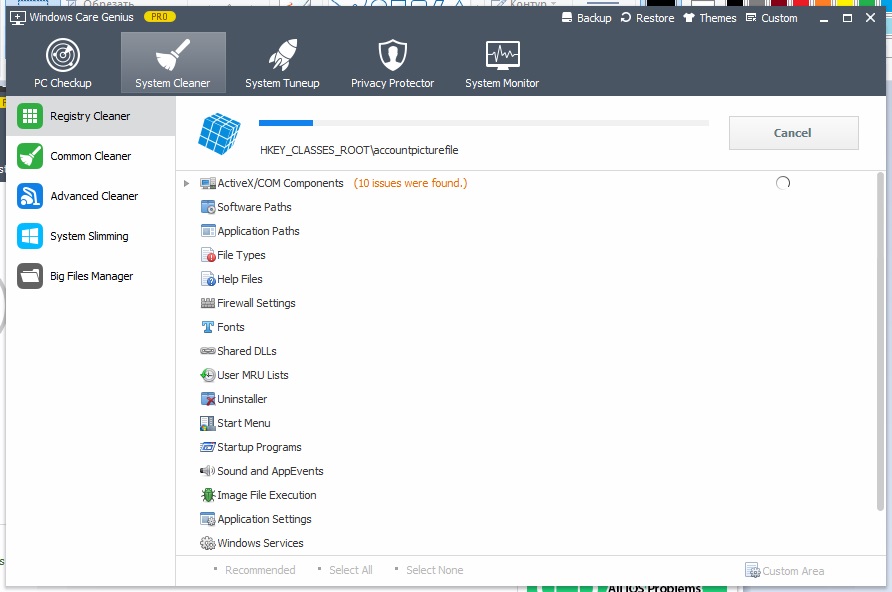Click the Uninstaller icon
Image resolution: width=892 pixels, height=592 pixels.
(x=208, y=399)
